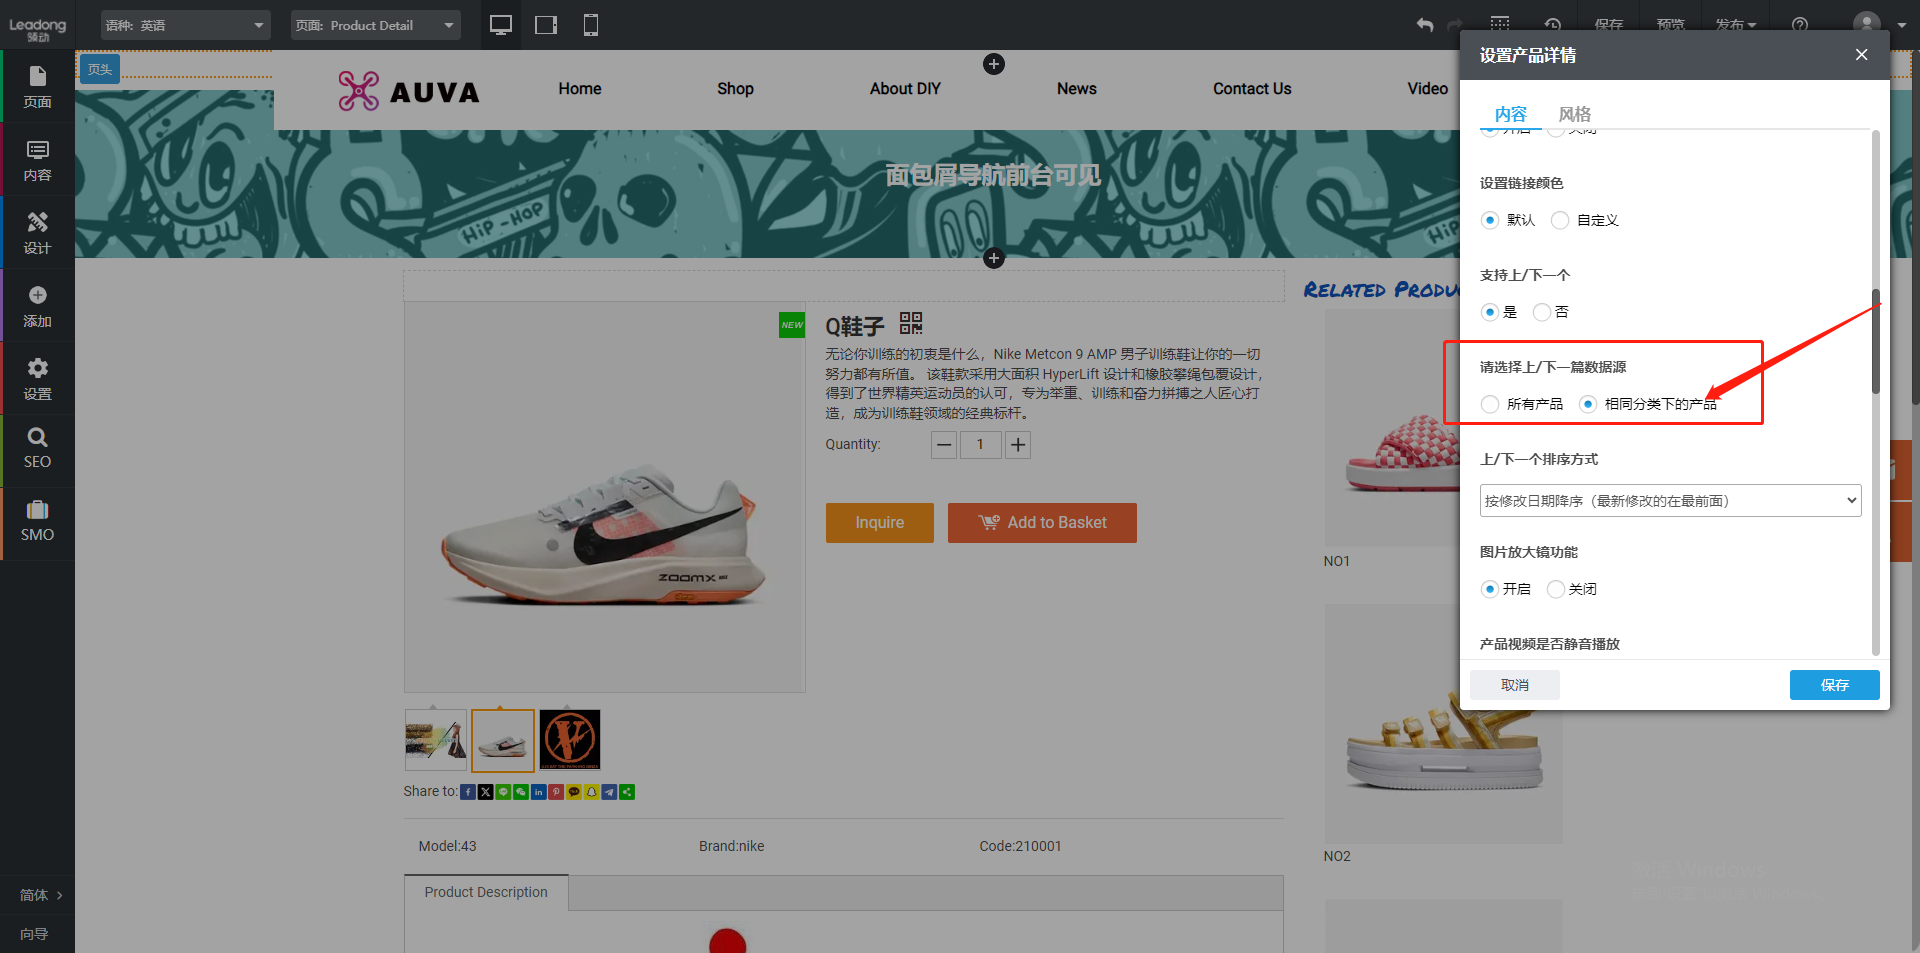Turn off image magnifier with 关闭
Viewport: 1920px width, 953px height.
(x=1556, y=589)
